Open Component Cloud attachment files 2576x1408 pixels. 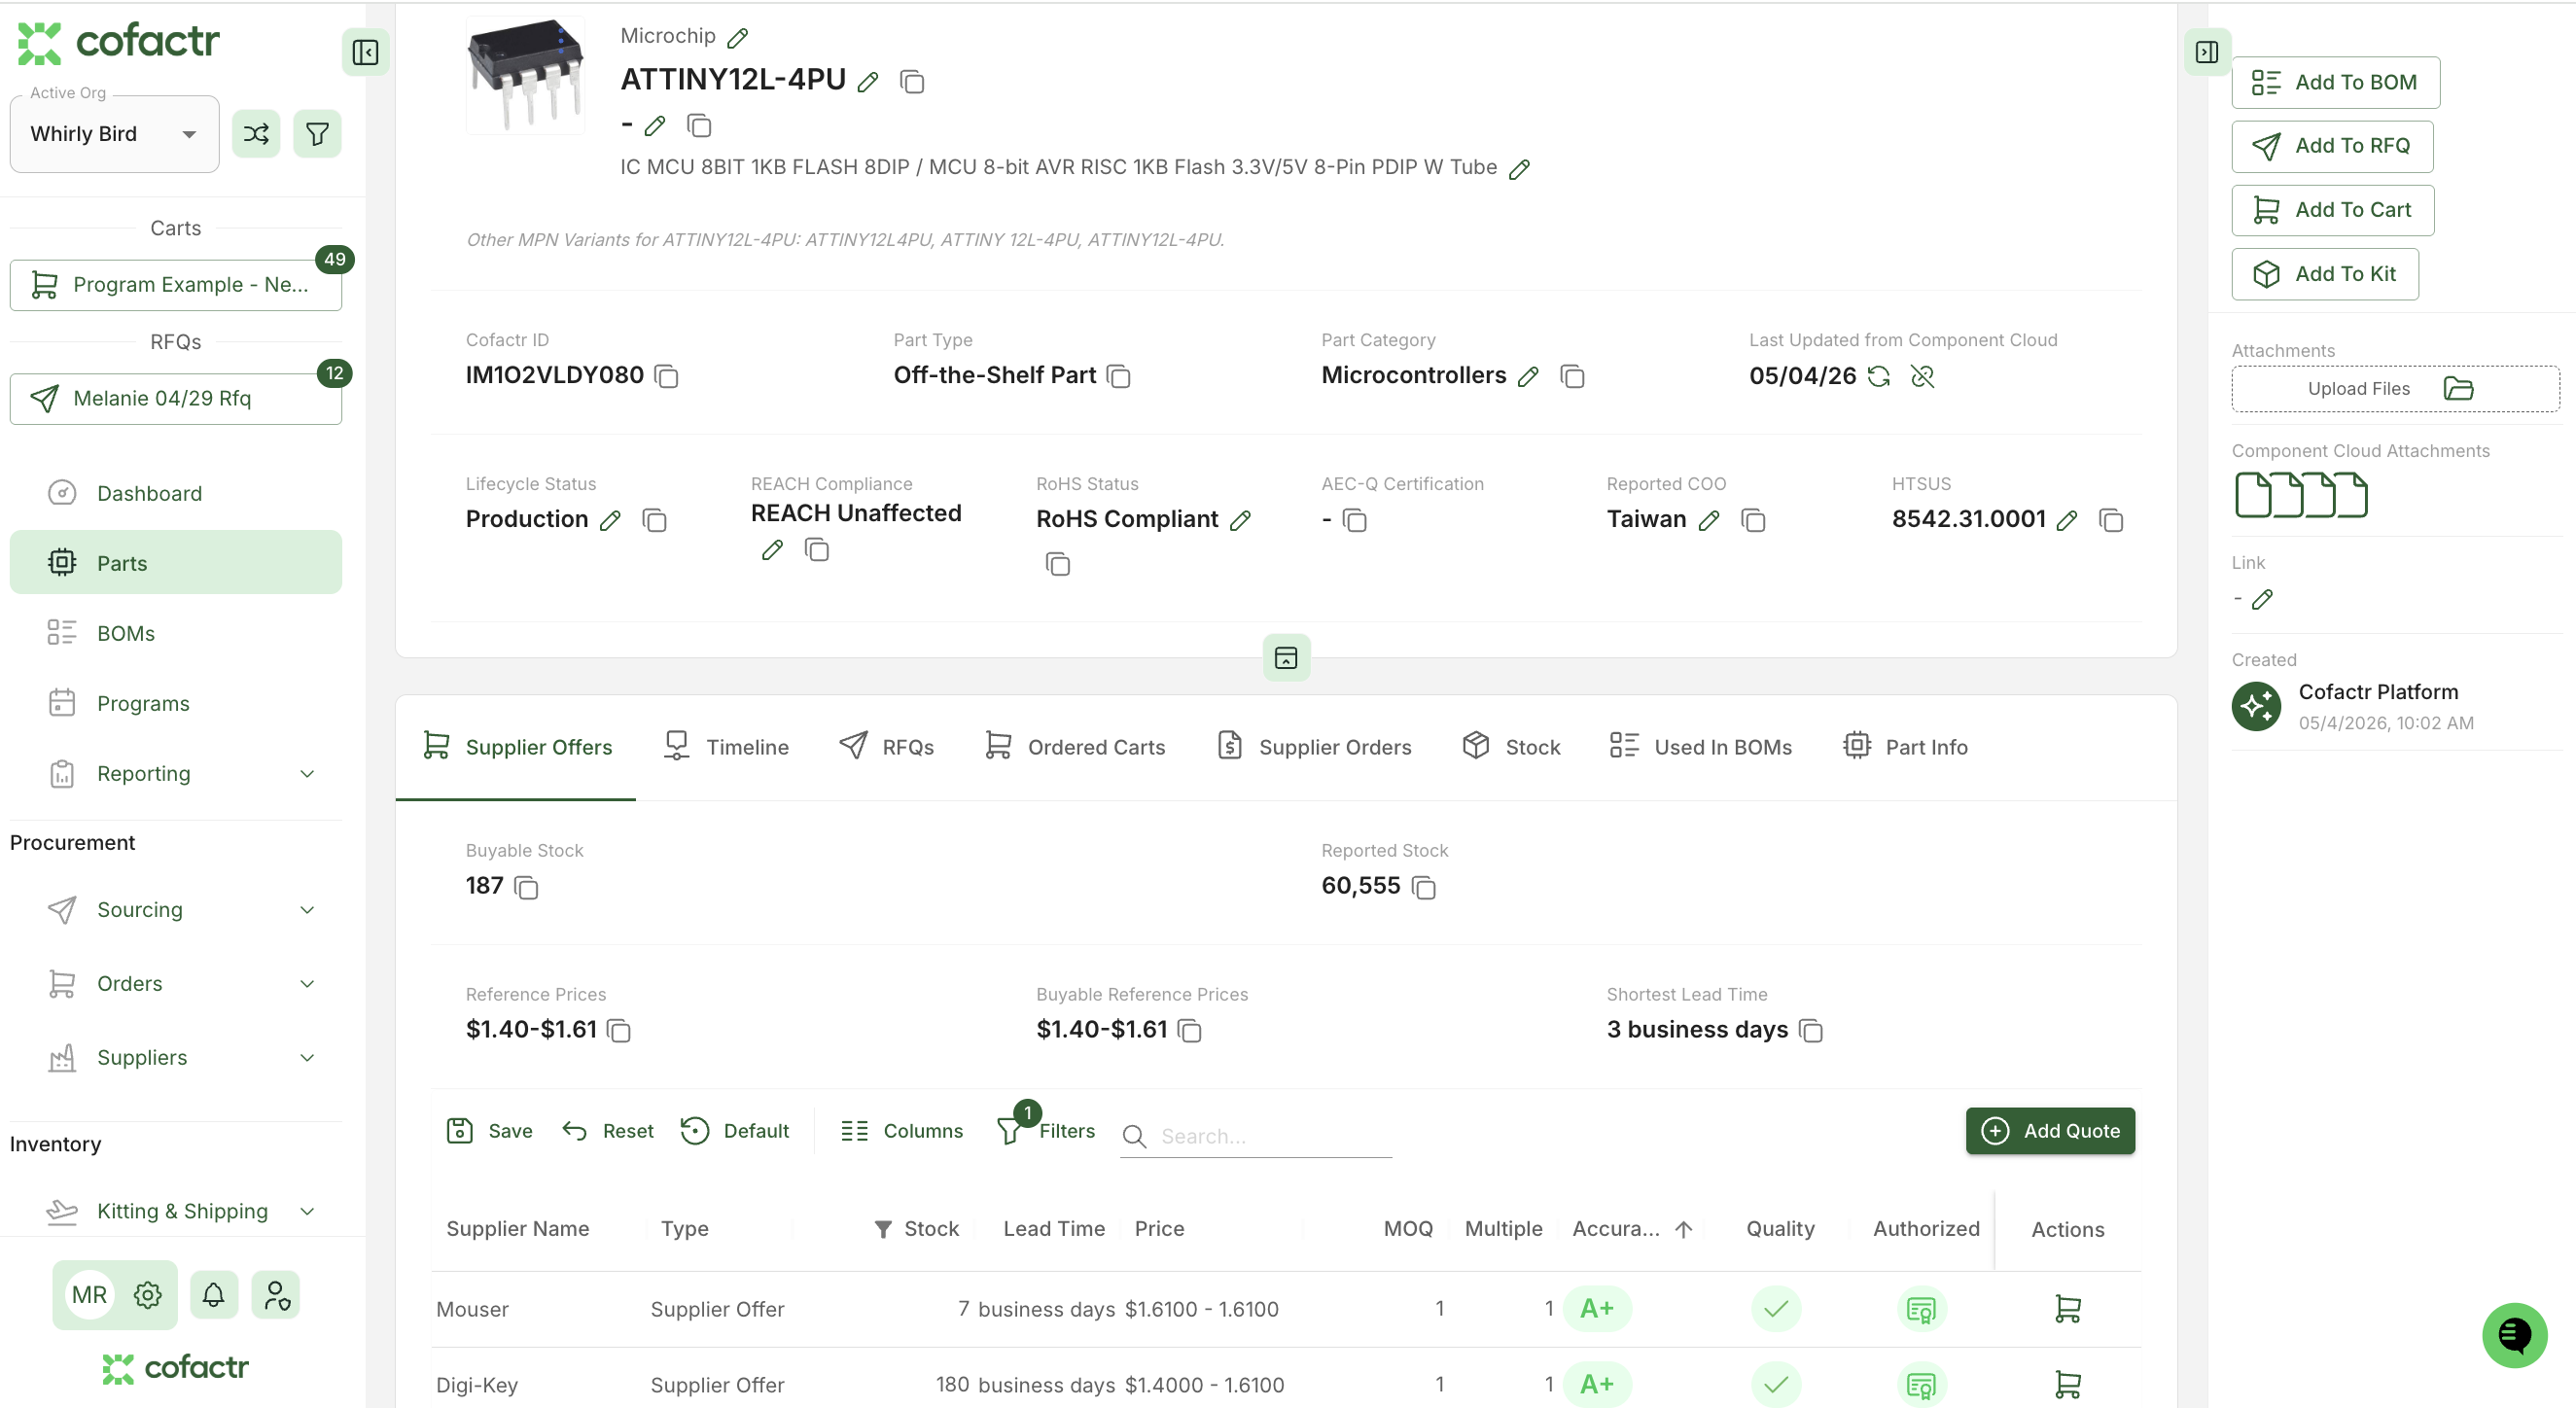coord(2301,495)
